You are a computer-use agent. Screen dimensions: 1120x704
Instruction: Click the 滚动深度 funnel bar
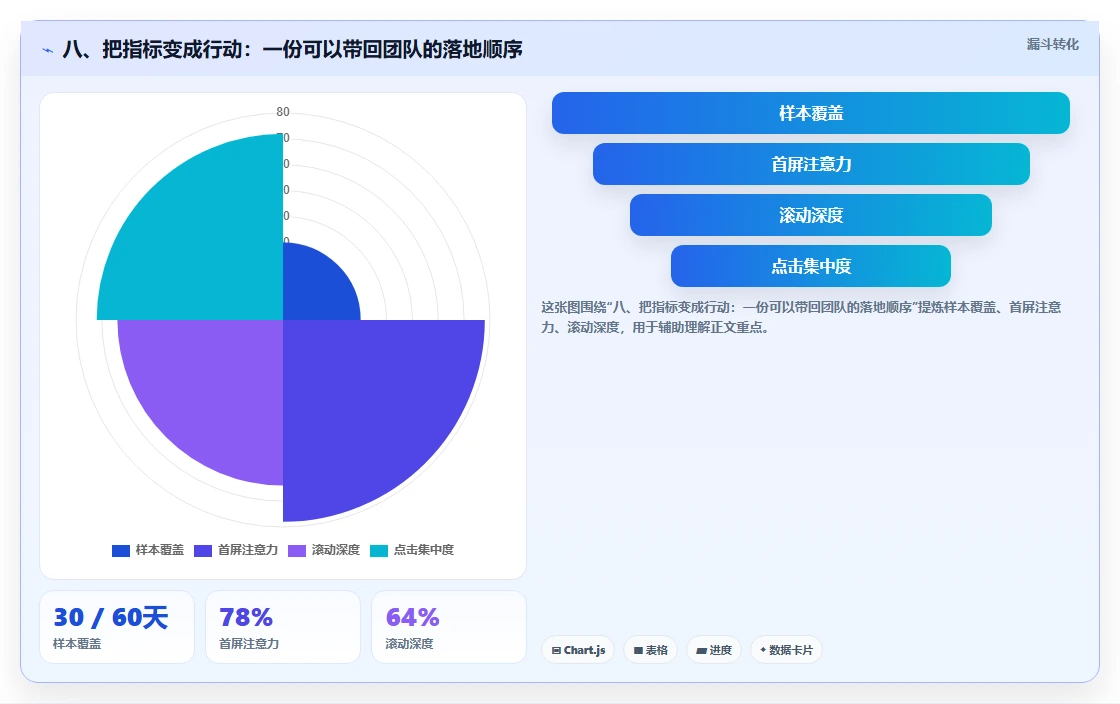pos(811,215)
